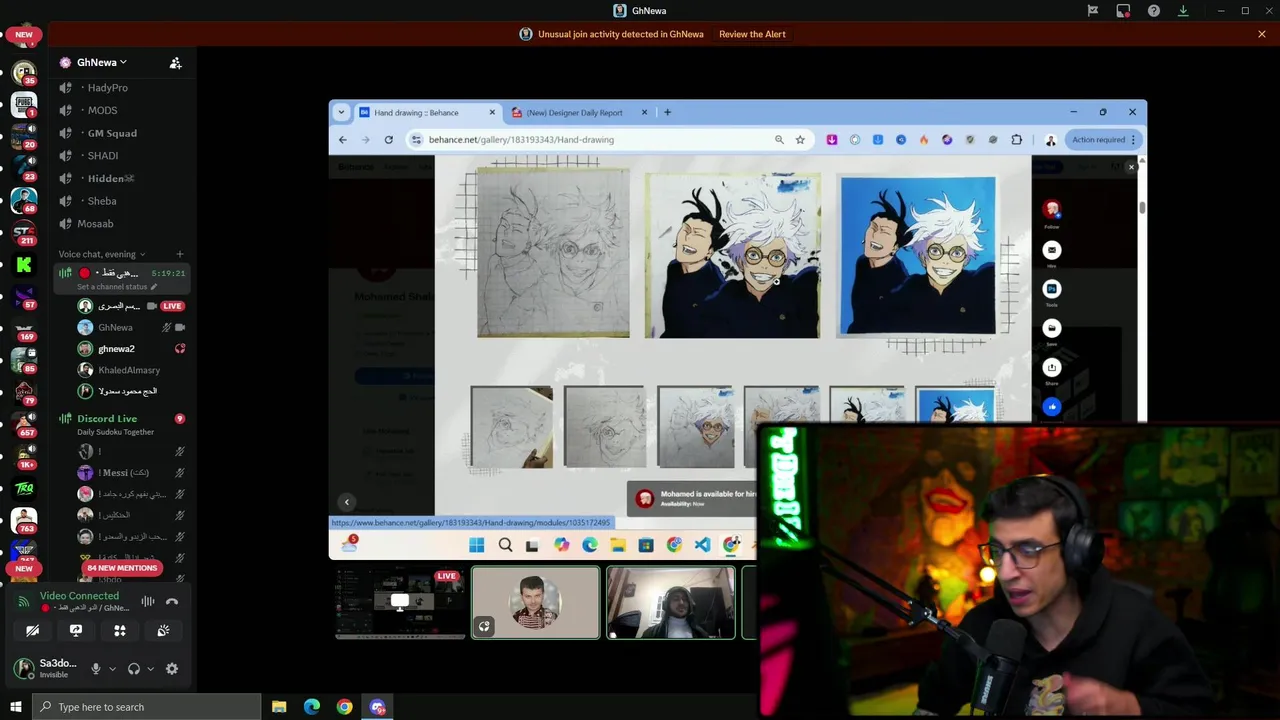Open Discord User Settings gear

tap(172, 669)
